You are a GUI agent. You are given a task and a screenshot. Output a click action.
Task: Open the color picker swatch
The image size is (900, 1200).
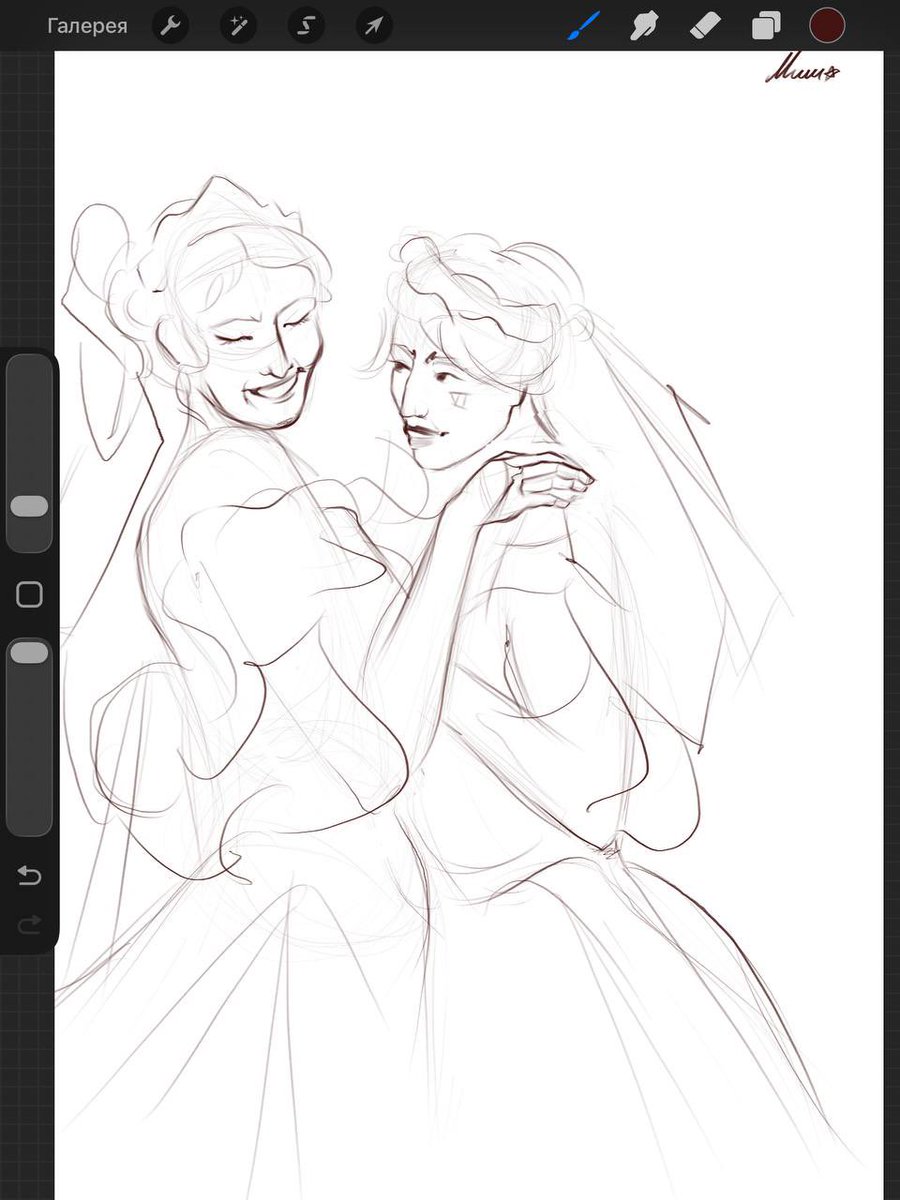click(x=828, y=26)
